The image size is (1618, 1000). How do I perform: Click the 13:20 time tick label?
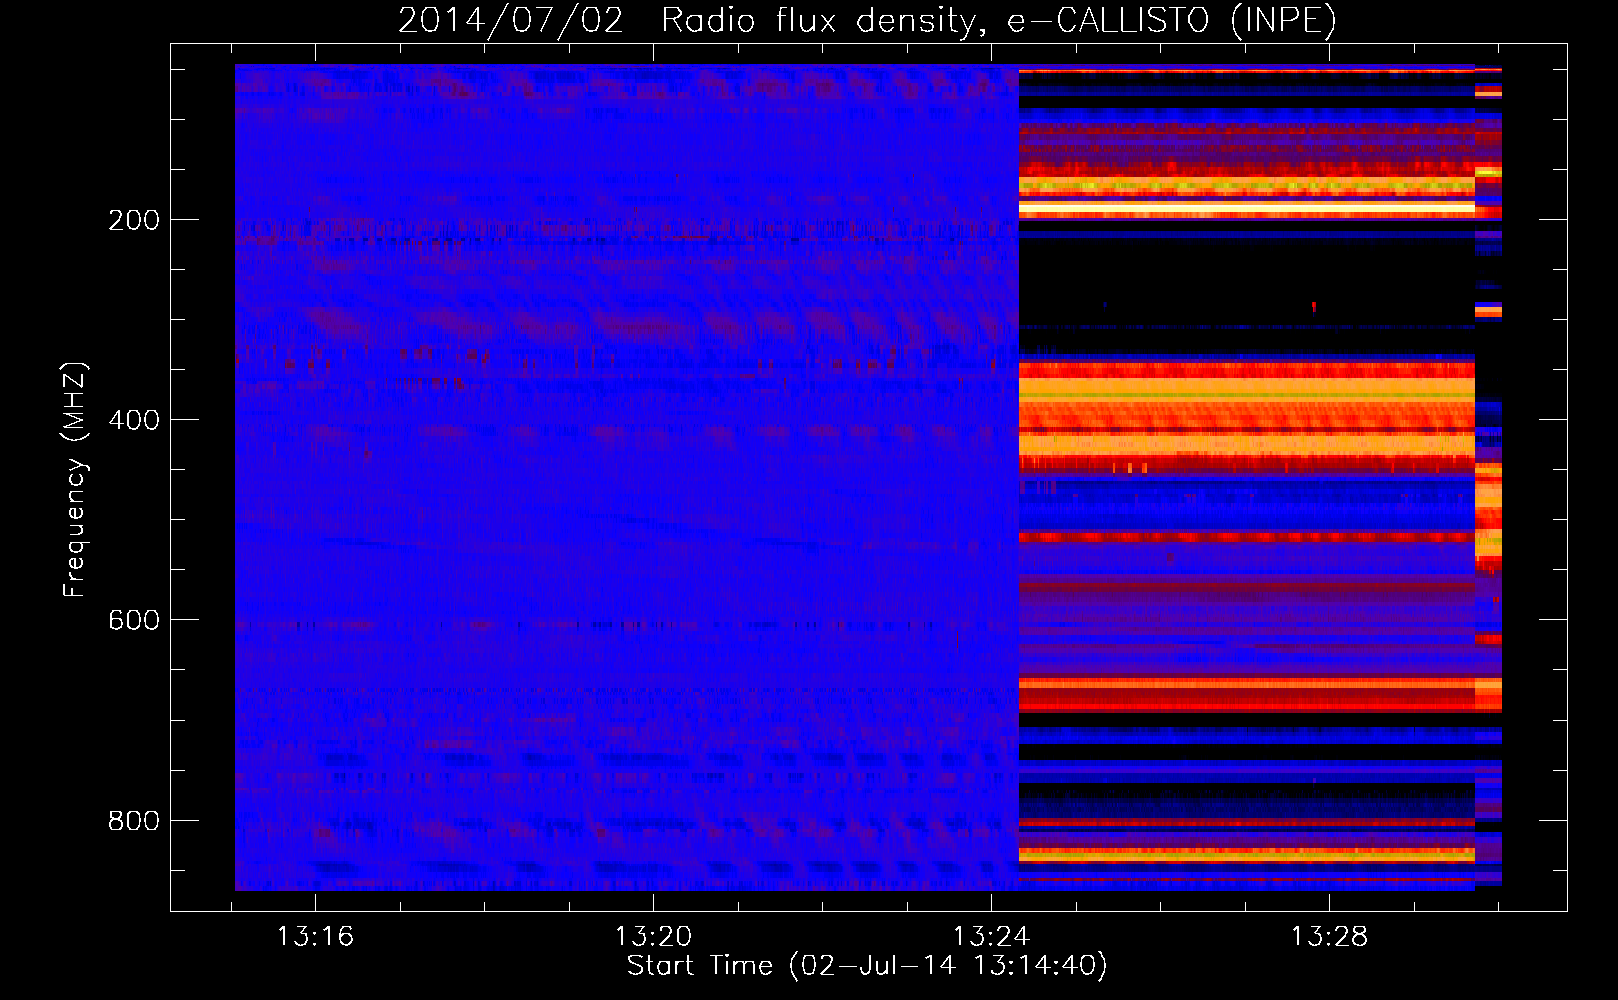(653, 937)
